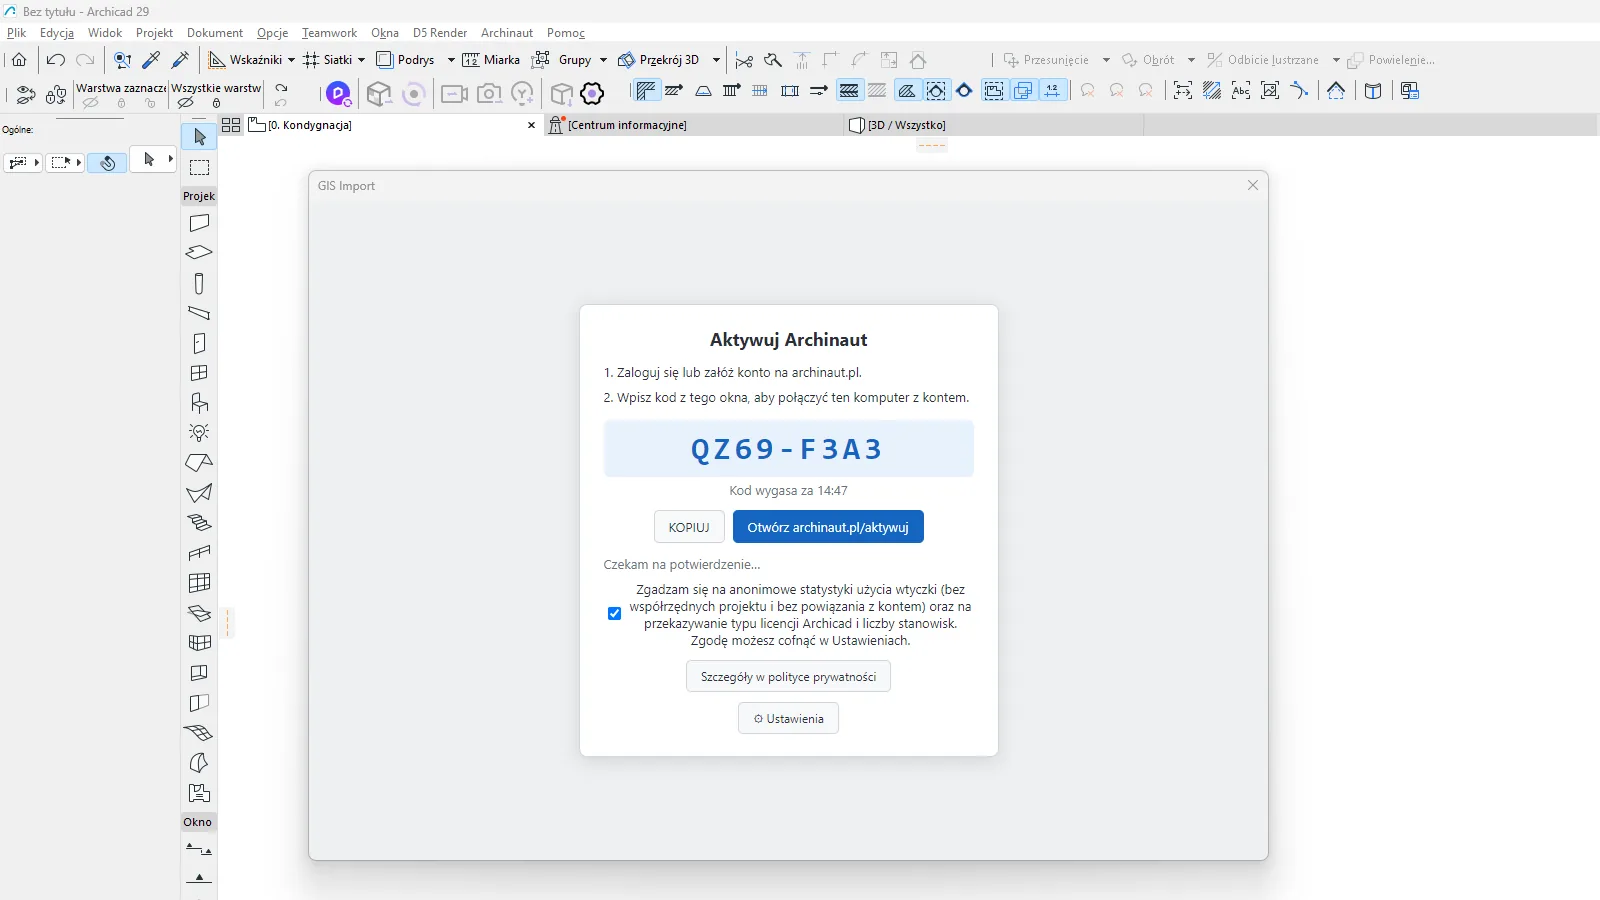
Task: Open the Grupy dropdown arrow
Action: 603,60
